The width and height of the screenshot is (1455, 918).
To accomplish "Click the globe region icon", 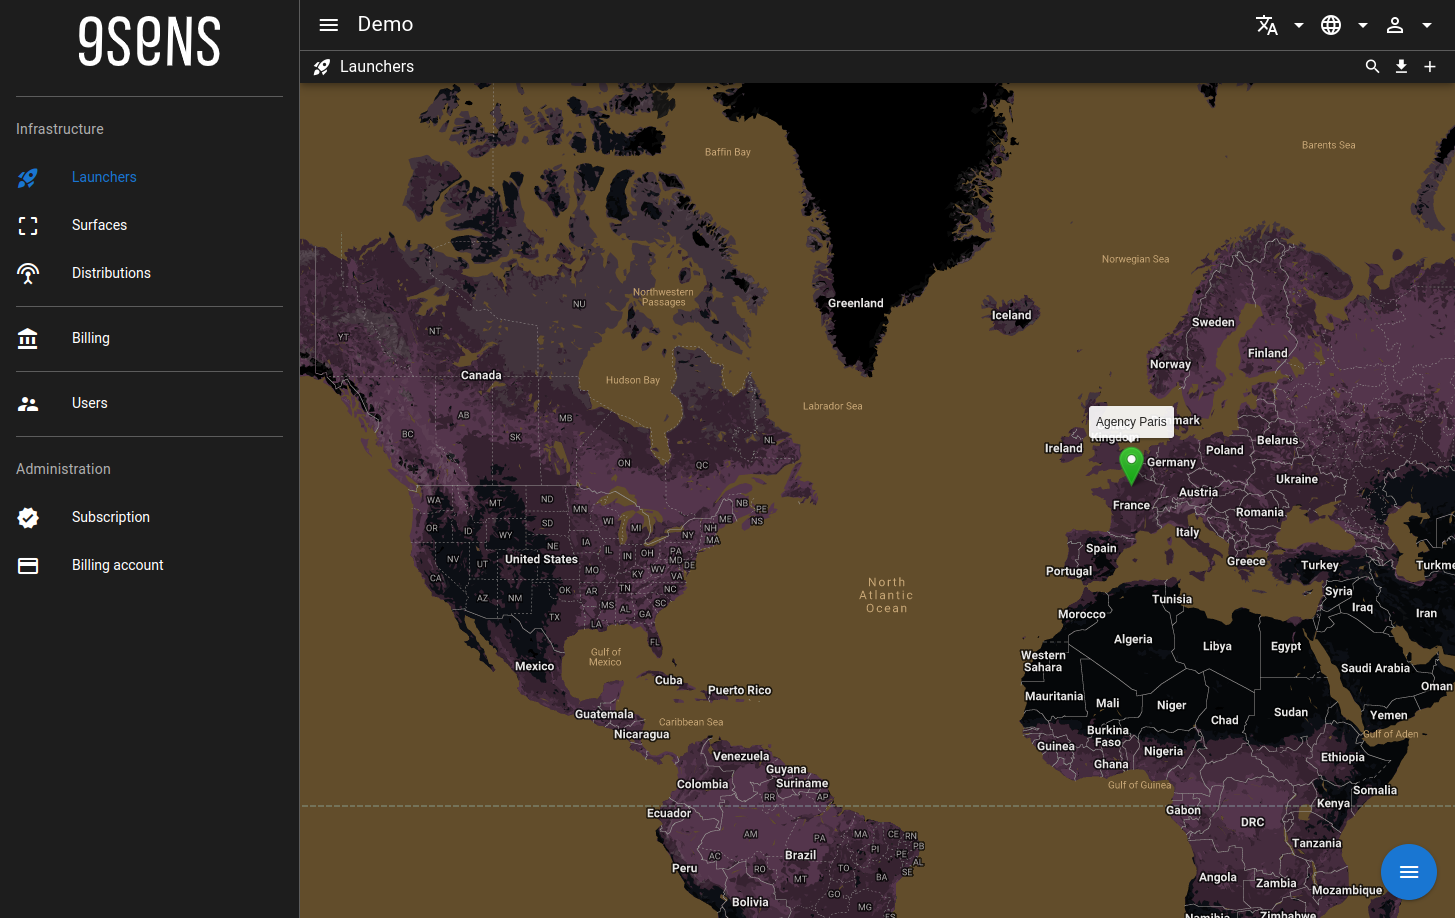I will [1331, 25].
